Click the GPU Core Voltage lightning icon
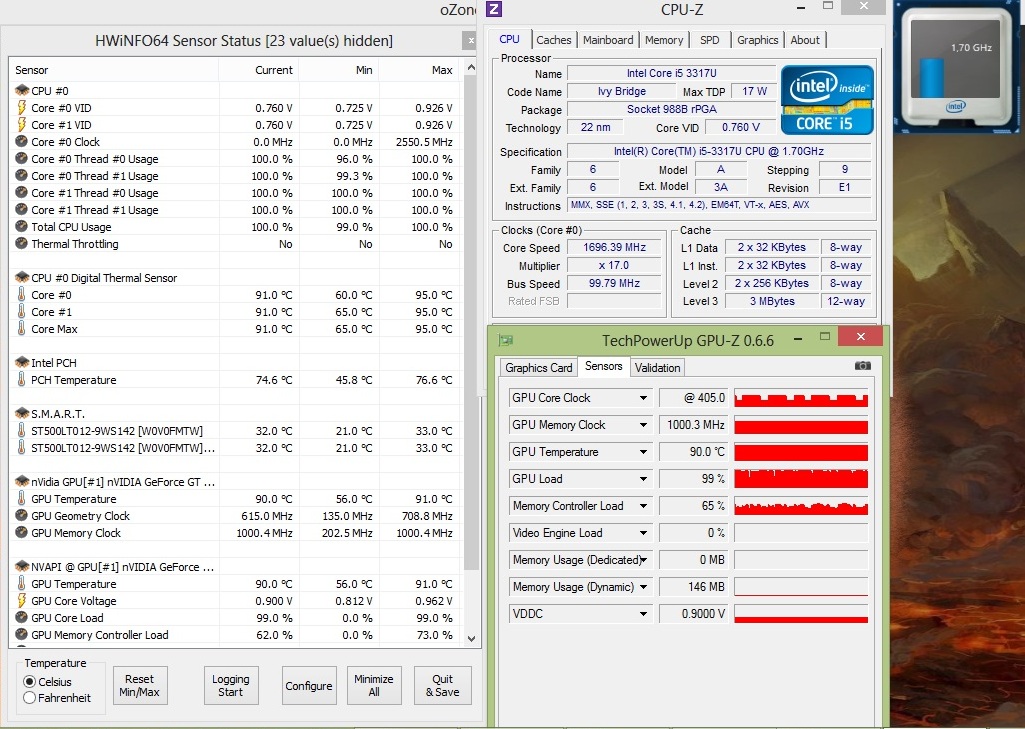 coord(22,600)
